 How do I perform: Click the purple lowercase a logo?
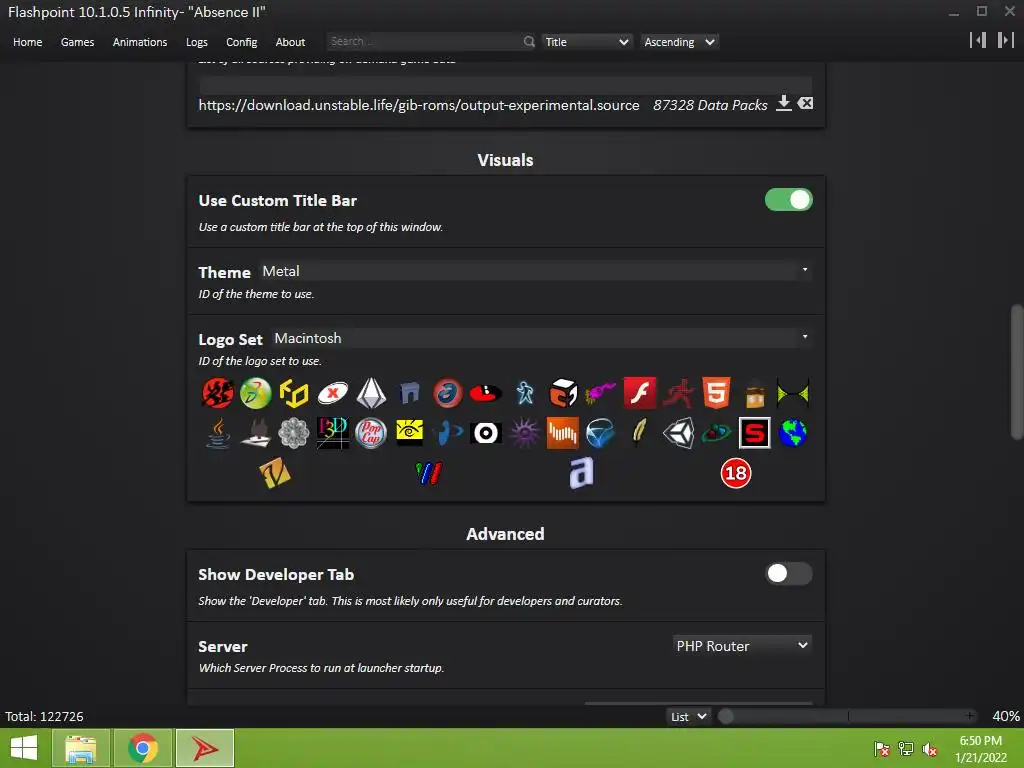[581, 473]
